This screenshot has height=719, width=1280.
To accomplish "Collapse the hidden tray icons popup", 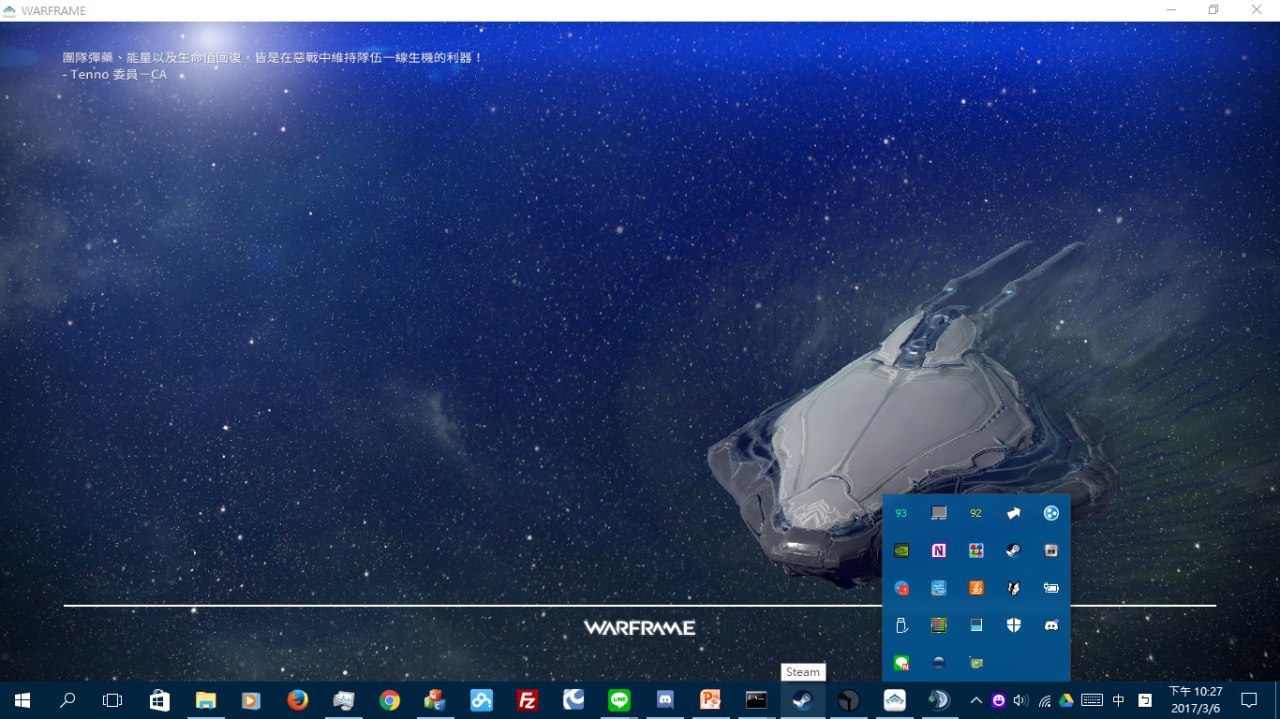I will click(976, 701).
